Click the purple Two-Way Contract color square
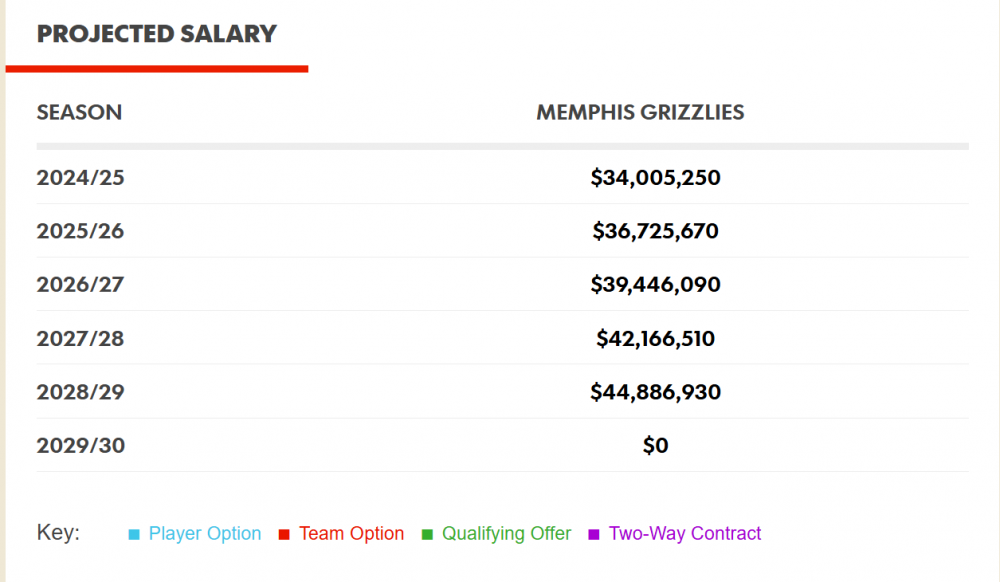The height and width of the screenshot is (582, 1000). [x=594, y=535]
